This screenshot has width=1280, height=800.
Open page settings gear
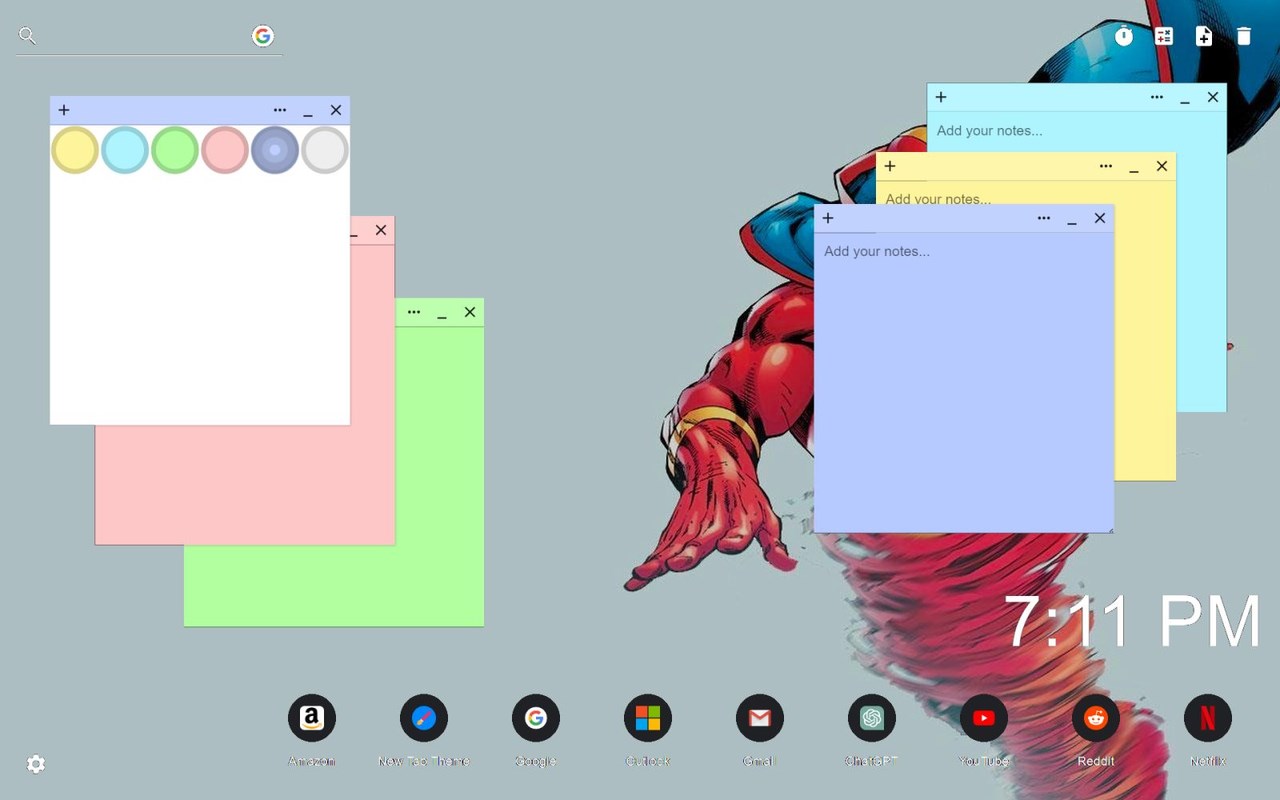pos(36,764)
